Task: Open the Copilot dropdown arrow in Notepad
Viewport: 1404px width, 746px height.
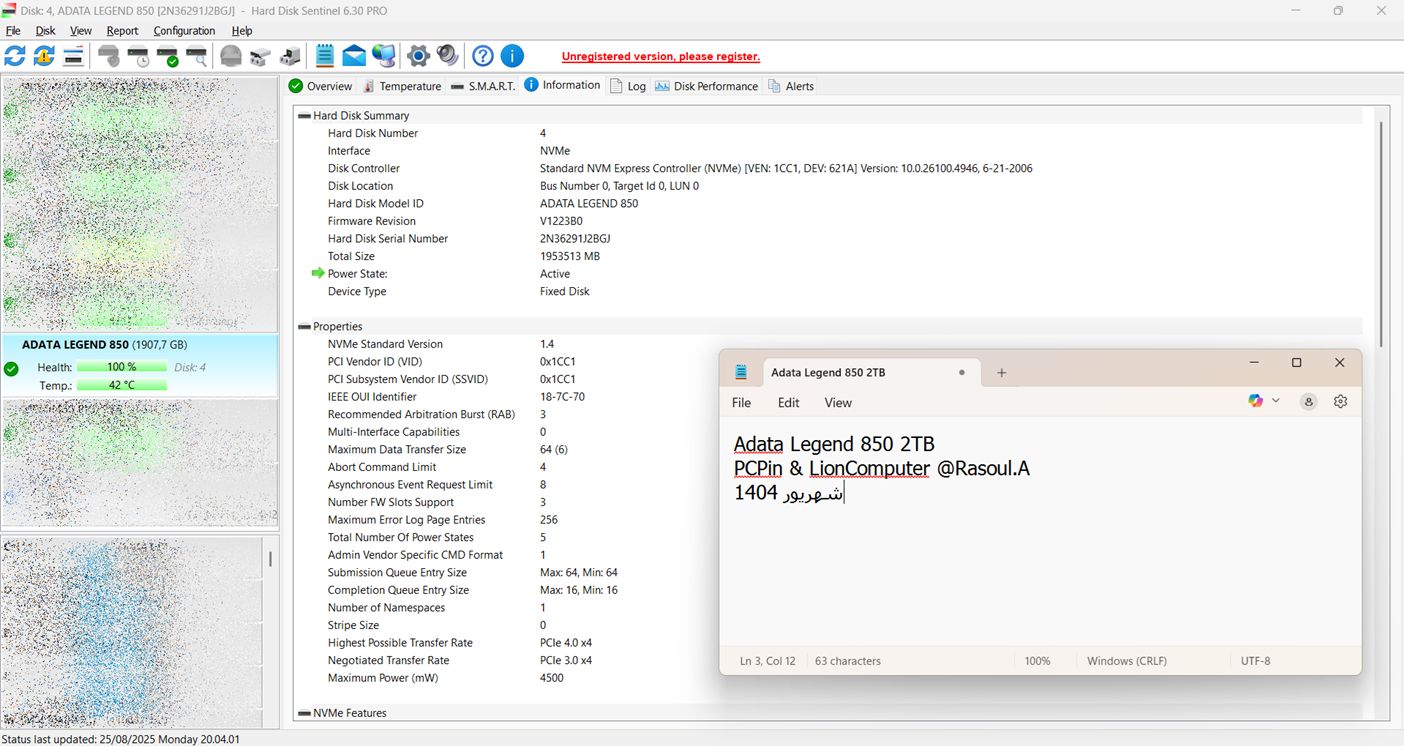Action: tap(1275, 401)
